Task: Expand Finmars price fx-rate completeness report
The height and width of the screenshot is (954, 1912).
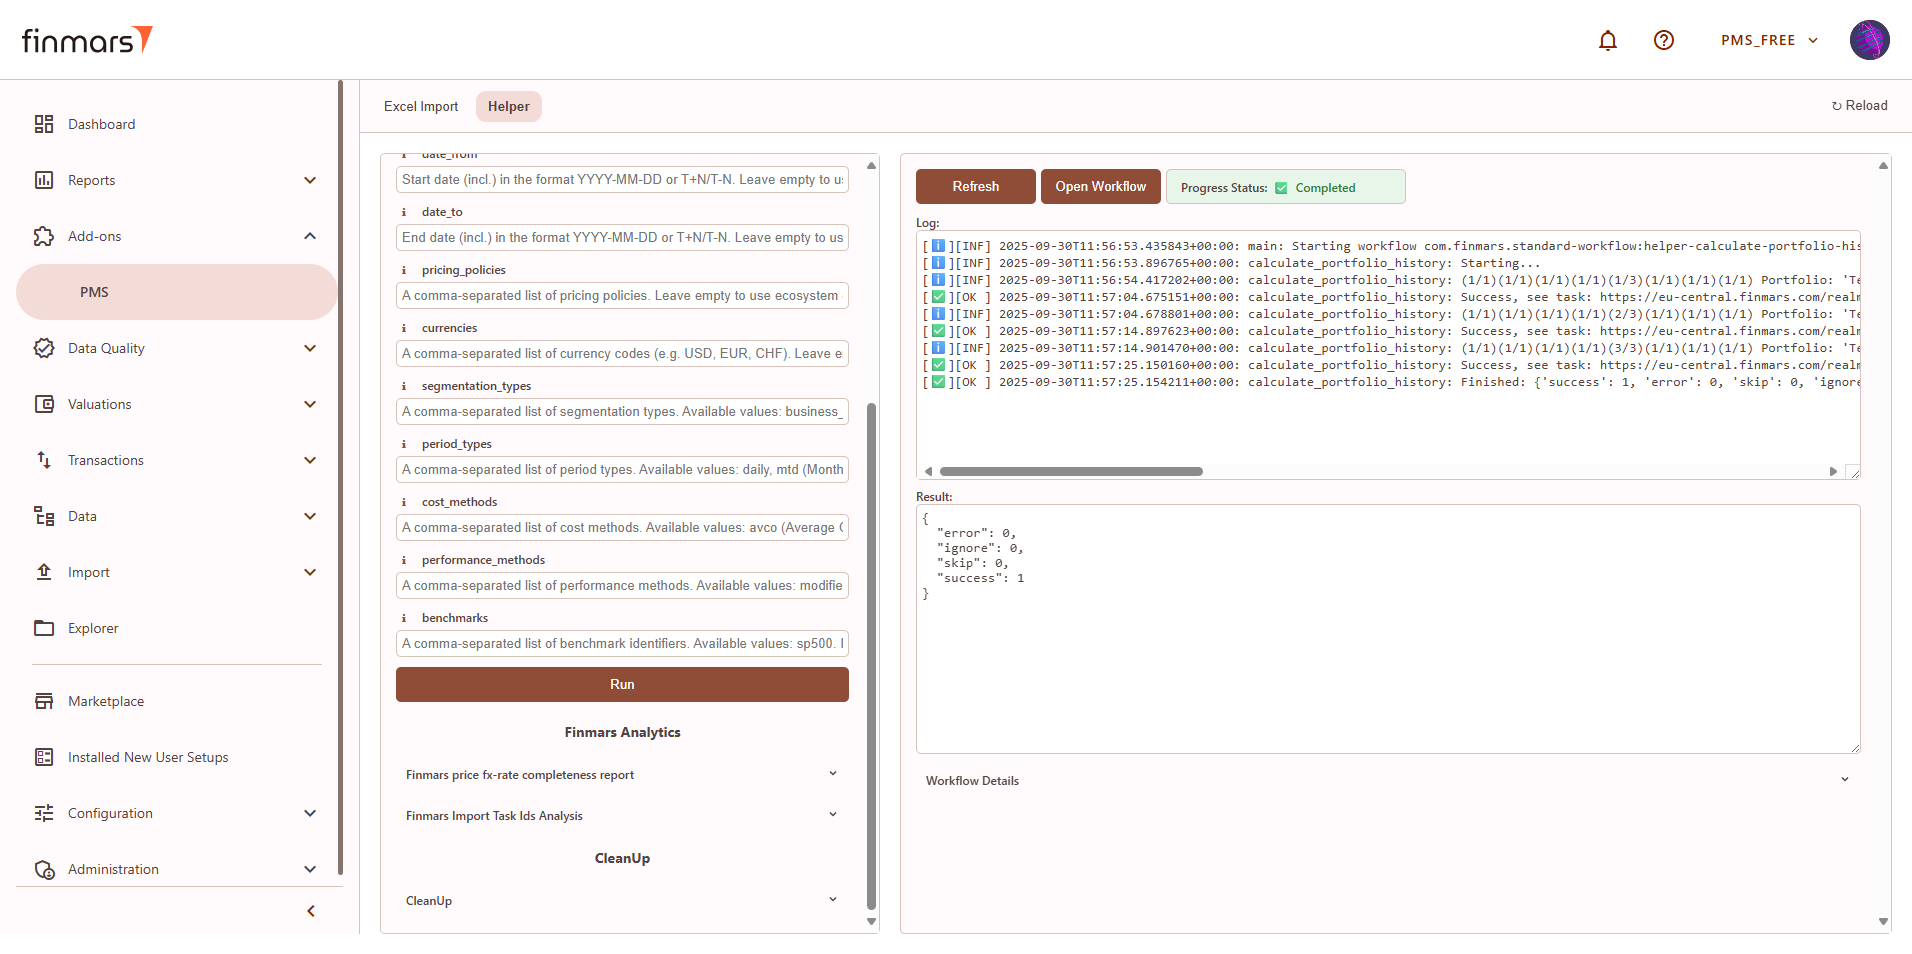Action: (x=832, y=774)
